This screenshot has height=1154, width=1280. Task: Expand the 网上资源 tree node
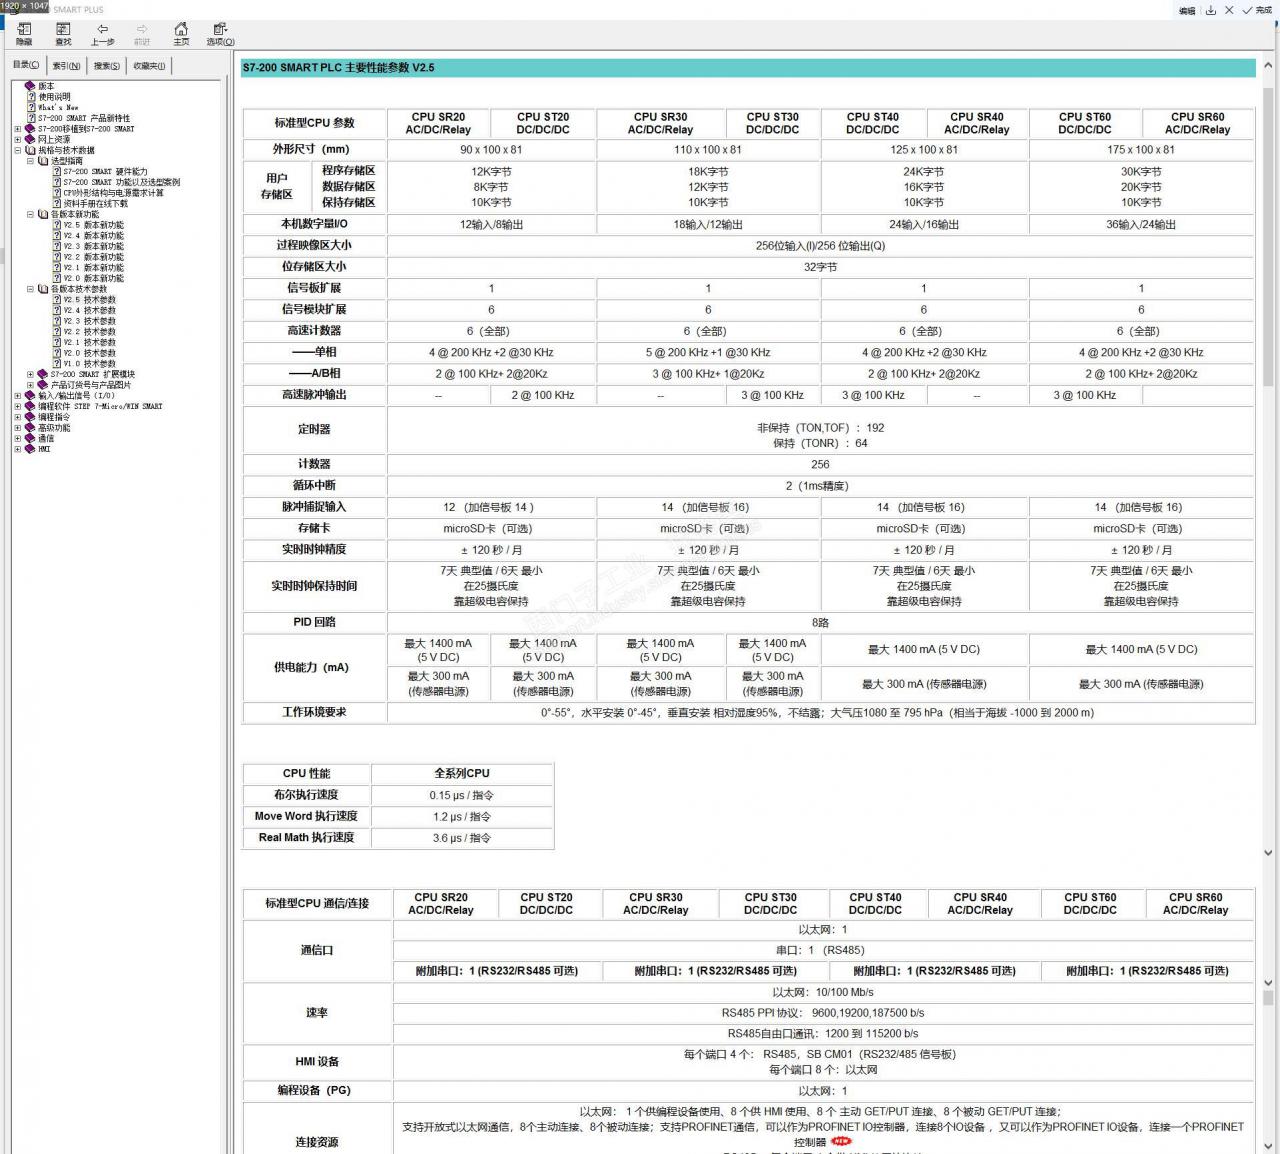[17, 139]
